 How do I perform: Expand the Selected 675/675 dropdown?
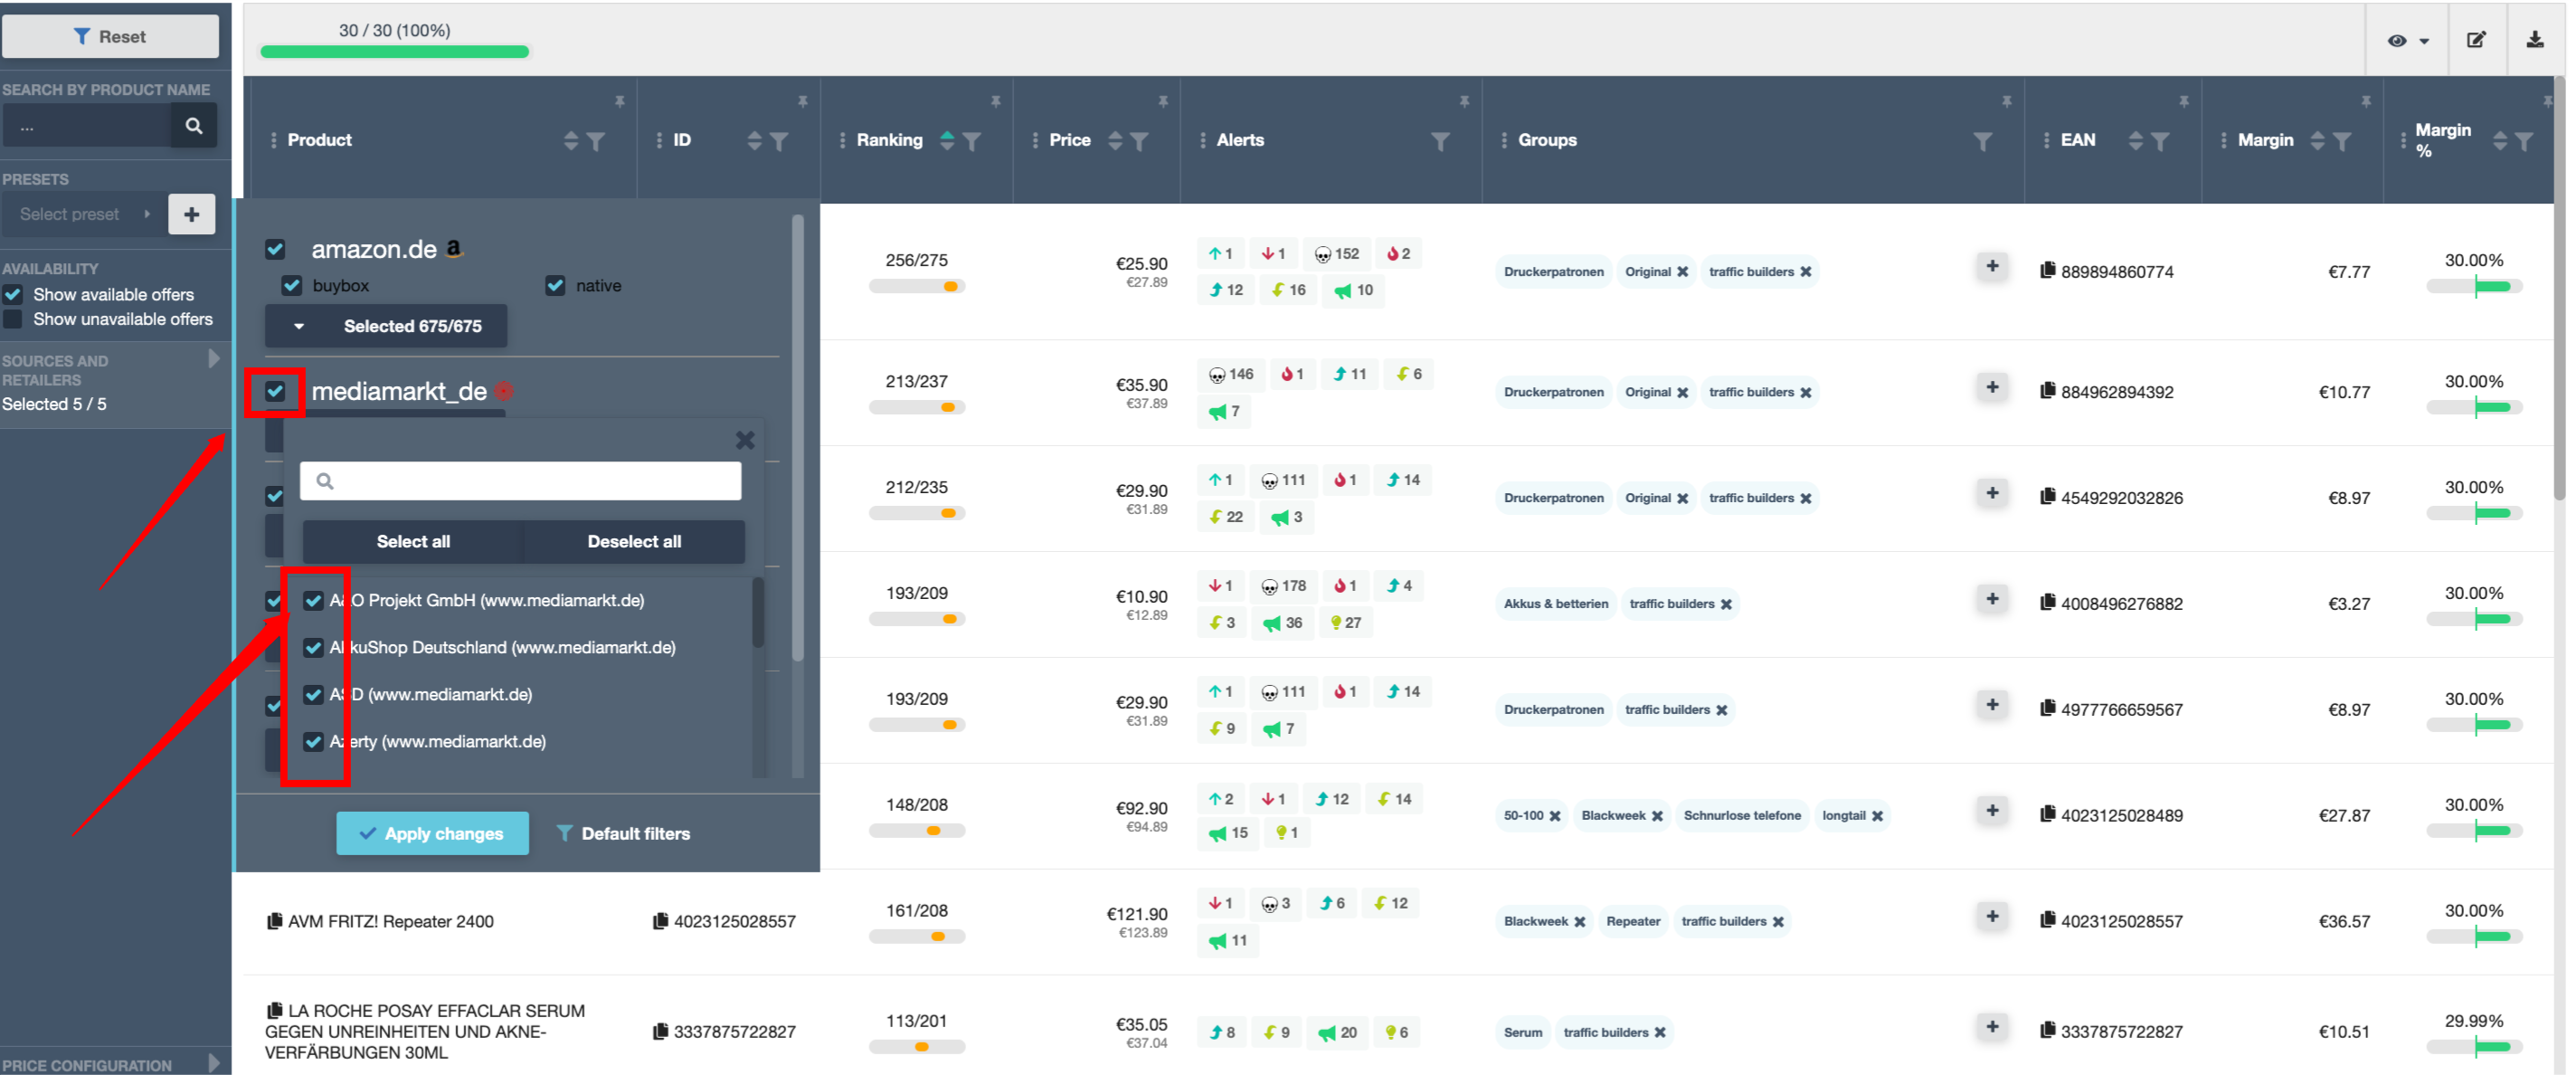pyautogui.click(x=386, y=326)
